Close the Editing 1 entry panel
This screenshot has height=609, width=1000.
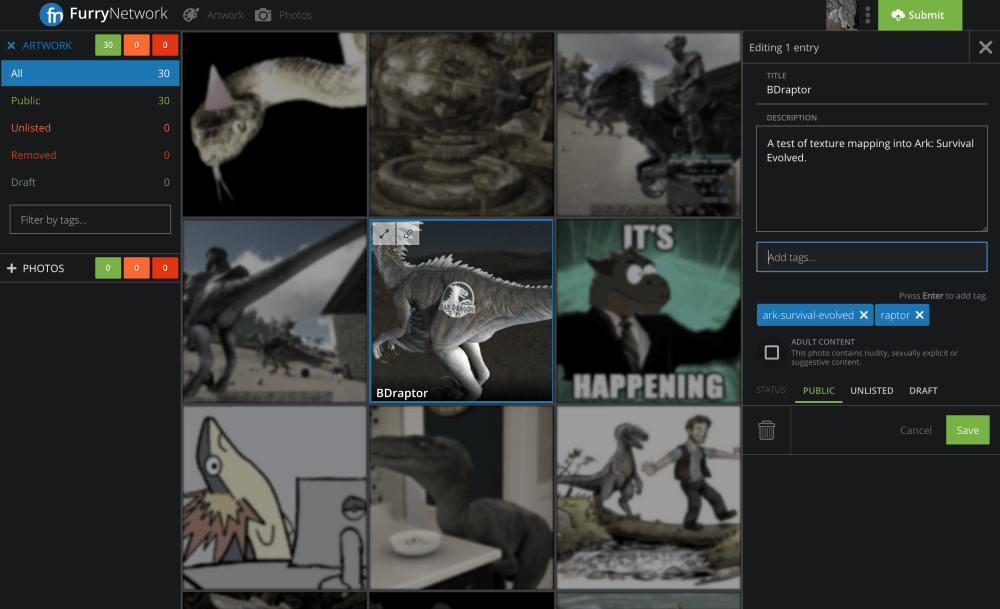click(985, 47)
